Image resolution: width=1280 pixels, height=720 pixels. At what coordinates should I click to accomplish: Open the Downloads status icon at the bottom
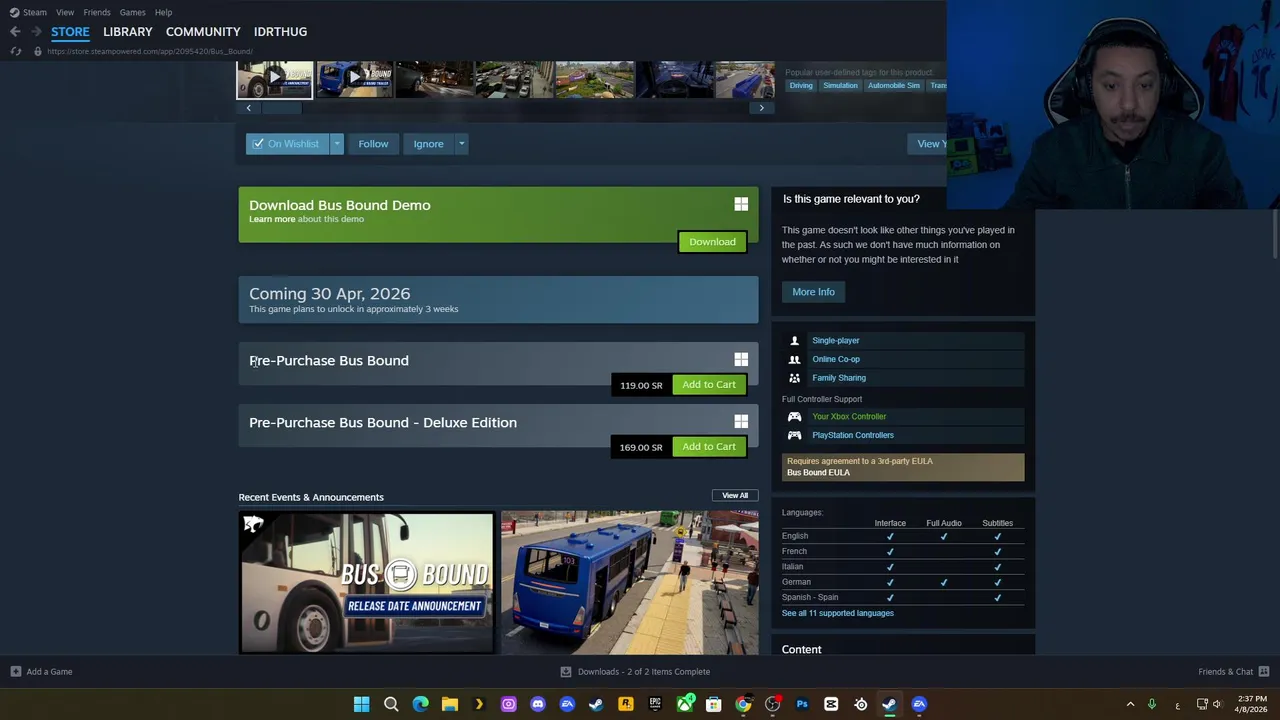point(566,672)
